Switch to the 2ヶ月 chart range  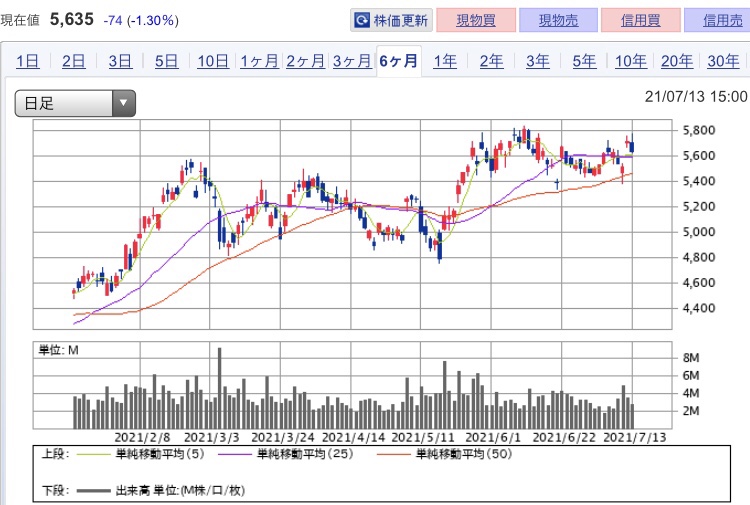(306, 61)
